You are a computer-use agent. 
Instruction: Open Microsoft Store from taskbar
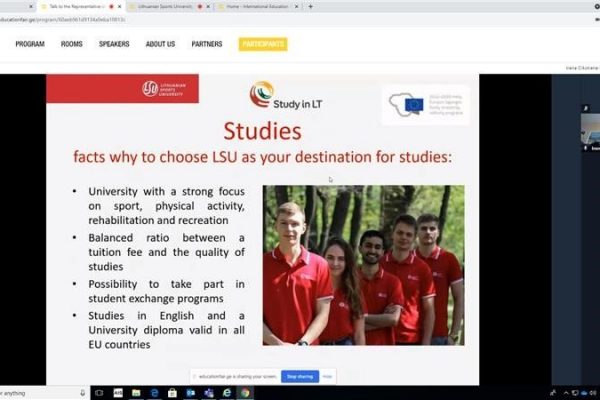[173, 393]
